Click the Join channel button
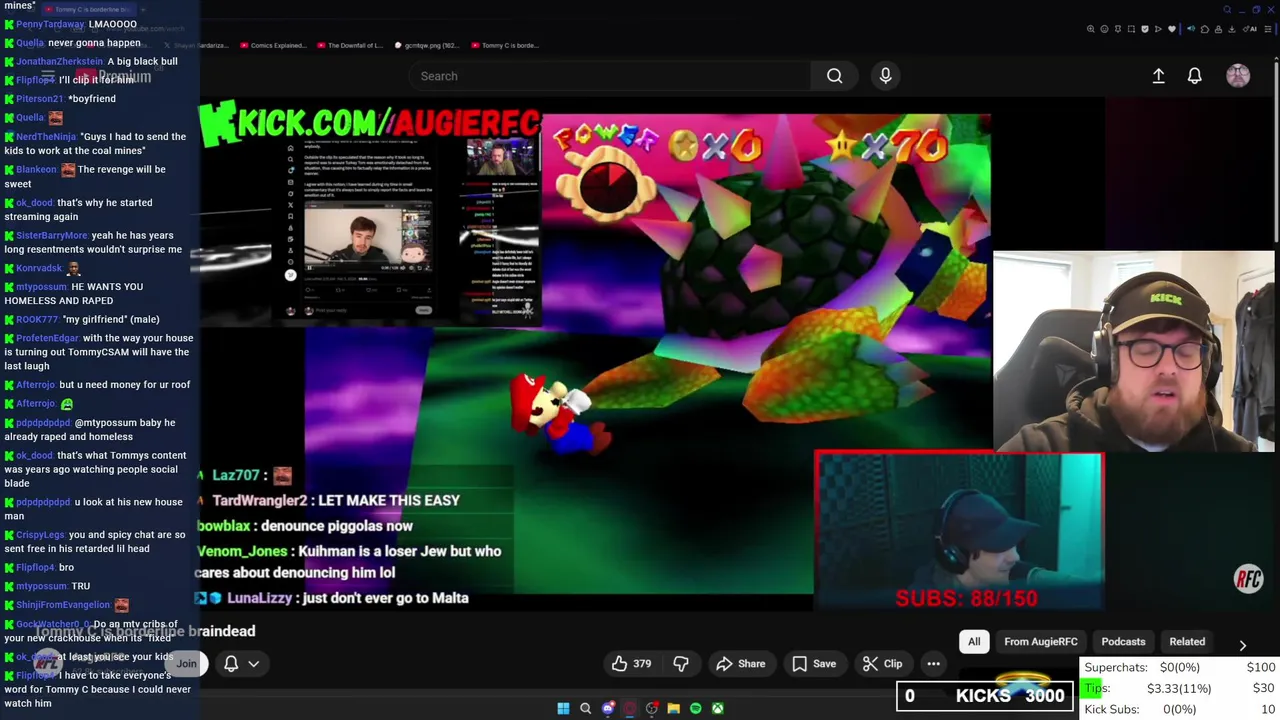This screenshot has width=1280, height=720. click(186, 663)
